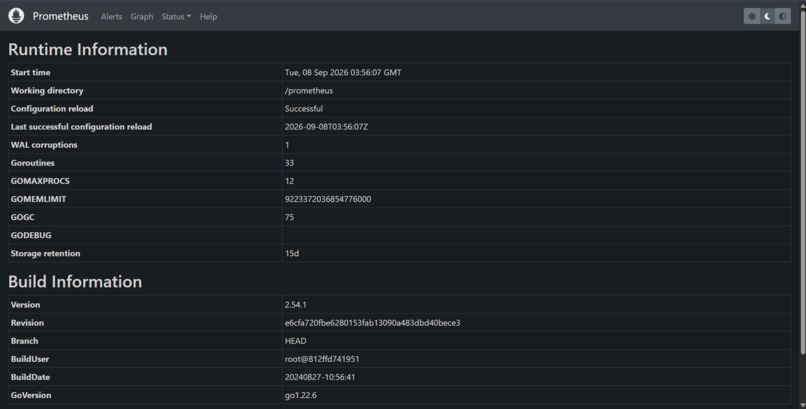Enable dark theme with moon icon
Image resolution: width=806 pixels, height=409 pixels.
(767, 16)
